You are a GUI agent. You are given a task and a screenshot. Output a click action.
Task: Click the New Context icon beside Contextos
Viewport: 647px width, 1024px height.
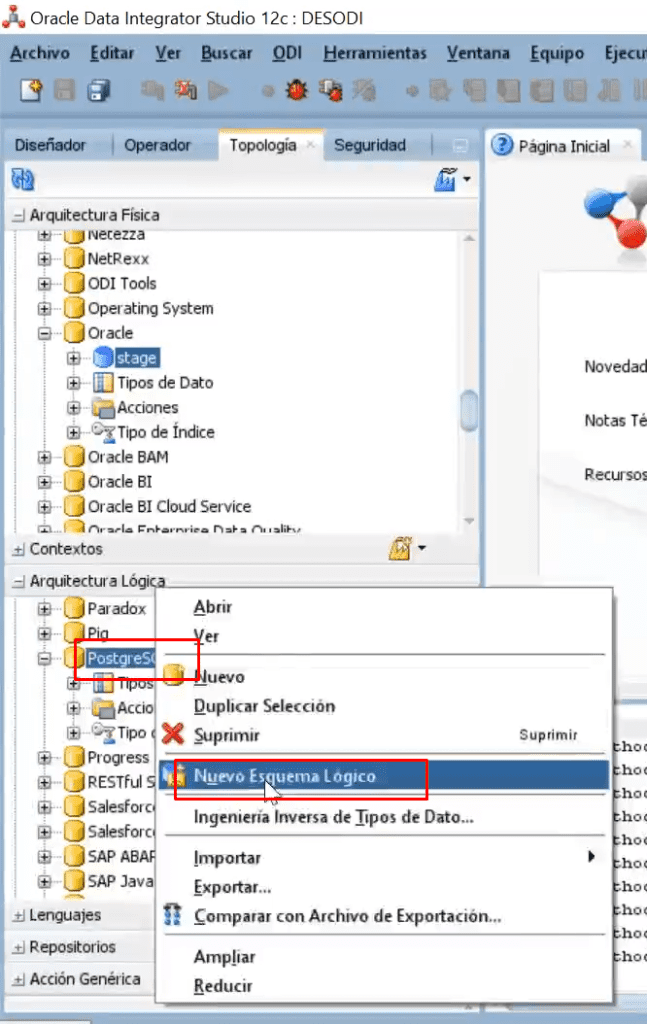[x=400, y=549]
